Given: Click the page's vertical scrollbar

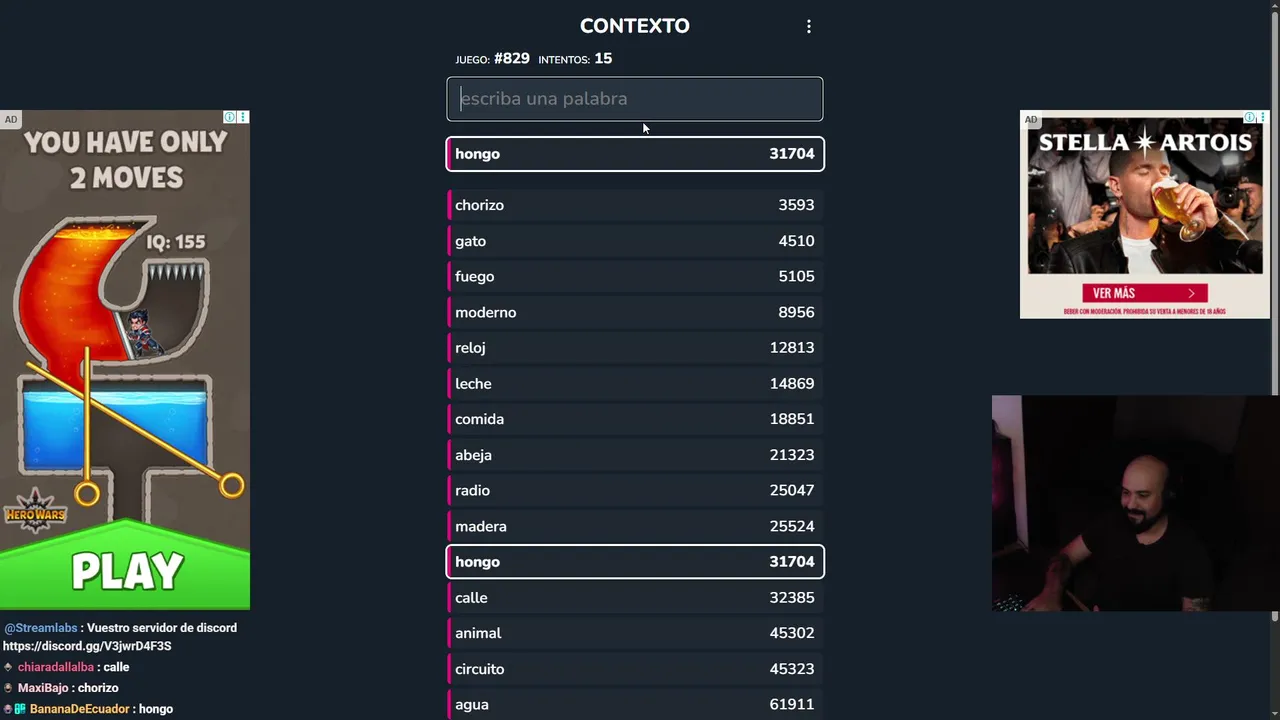Looking at the screenshot, I should click(x=1274, y=200).
